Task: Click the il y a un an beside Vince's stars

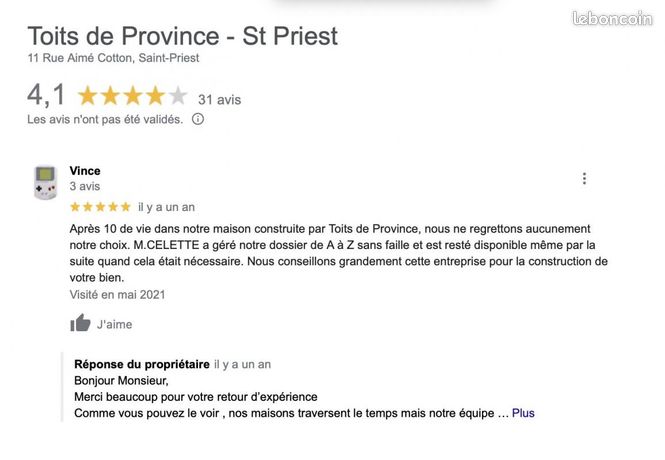Action: point(166,207)
